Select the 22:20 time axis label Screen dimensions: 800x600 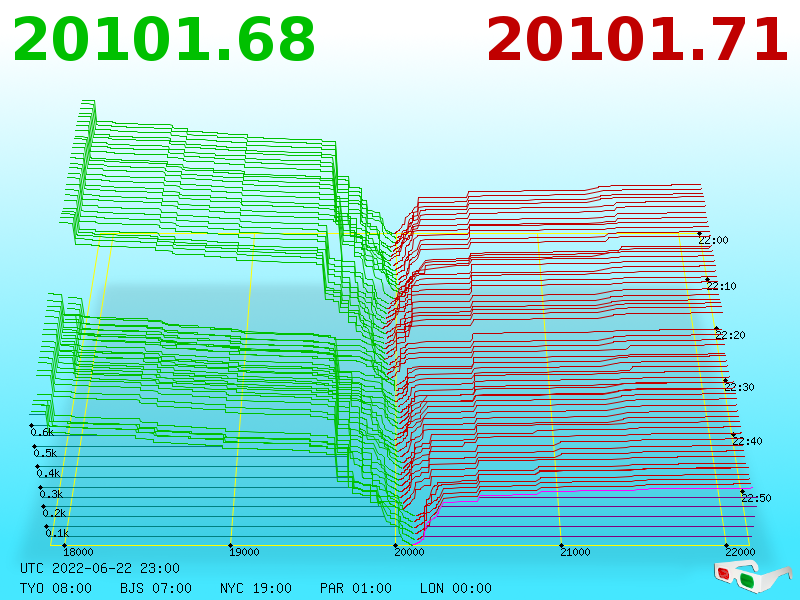click(730, 335)
